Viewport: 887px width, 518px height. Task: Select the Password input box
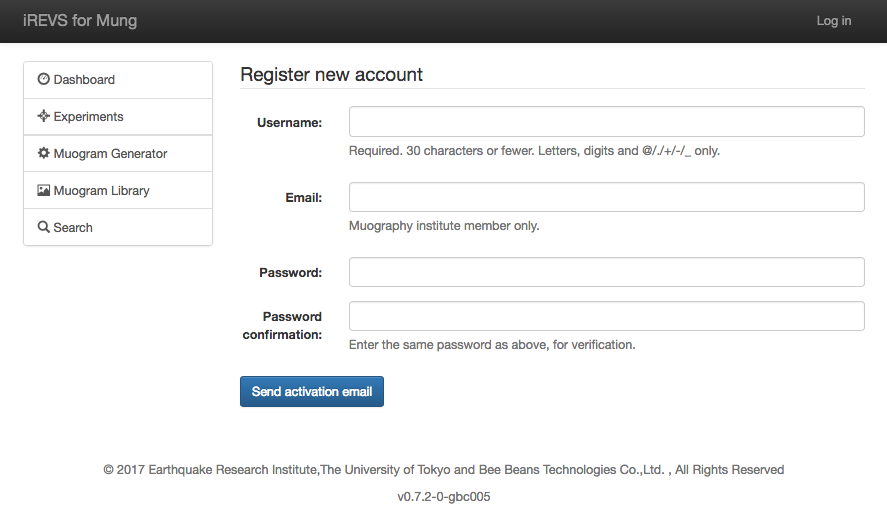[606, 272]
